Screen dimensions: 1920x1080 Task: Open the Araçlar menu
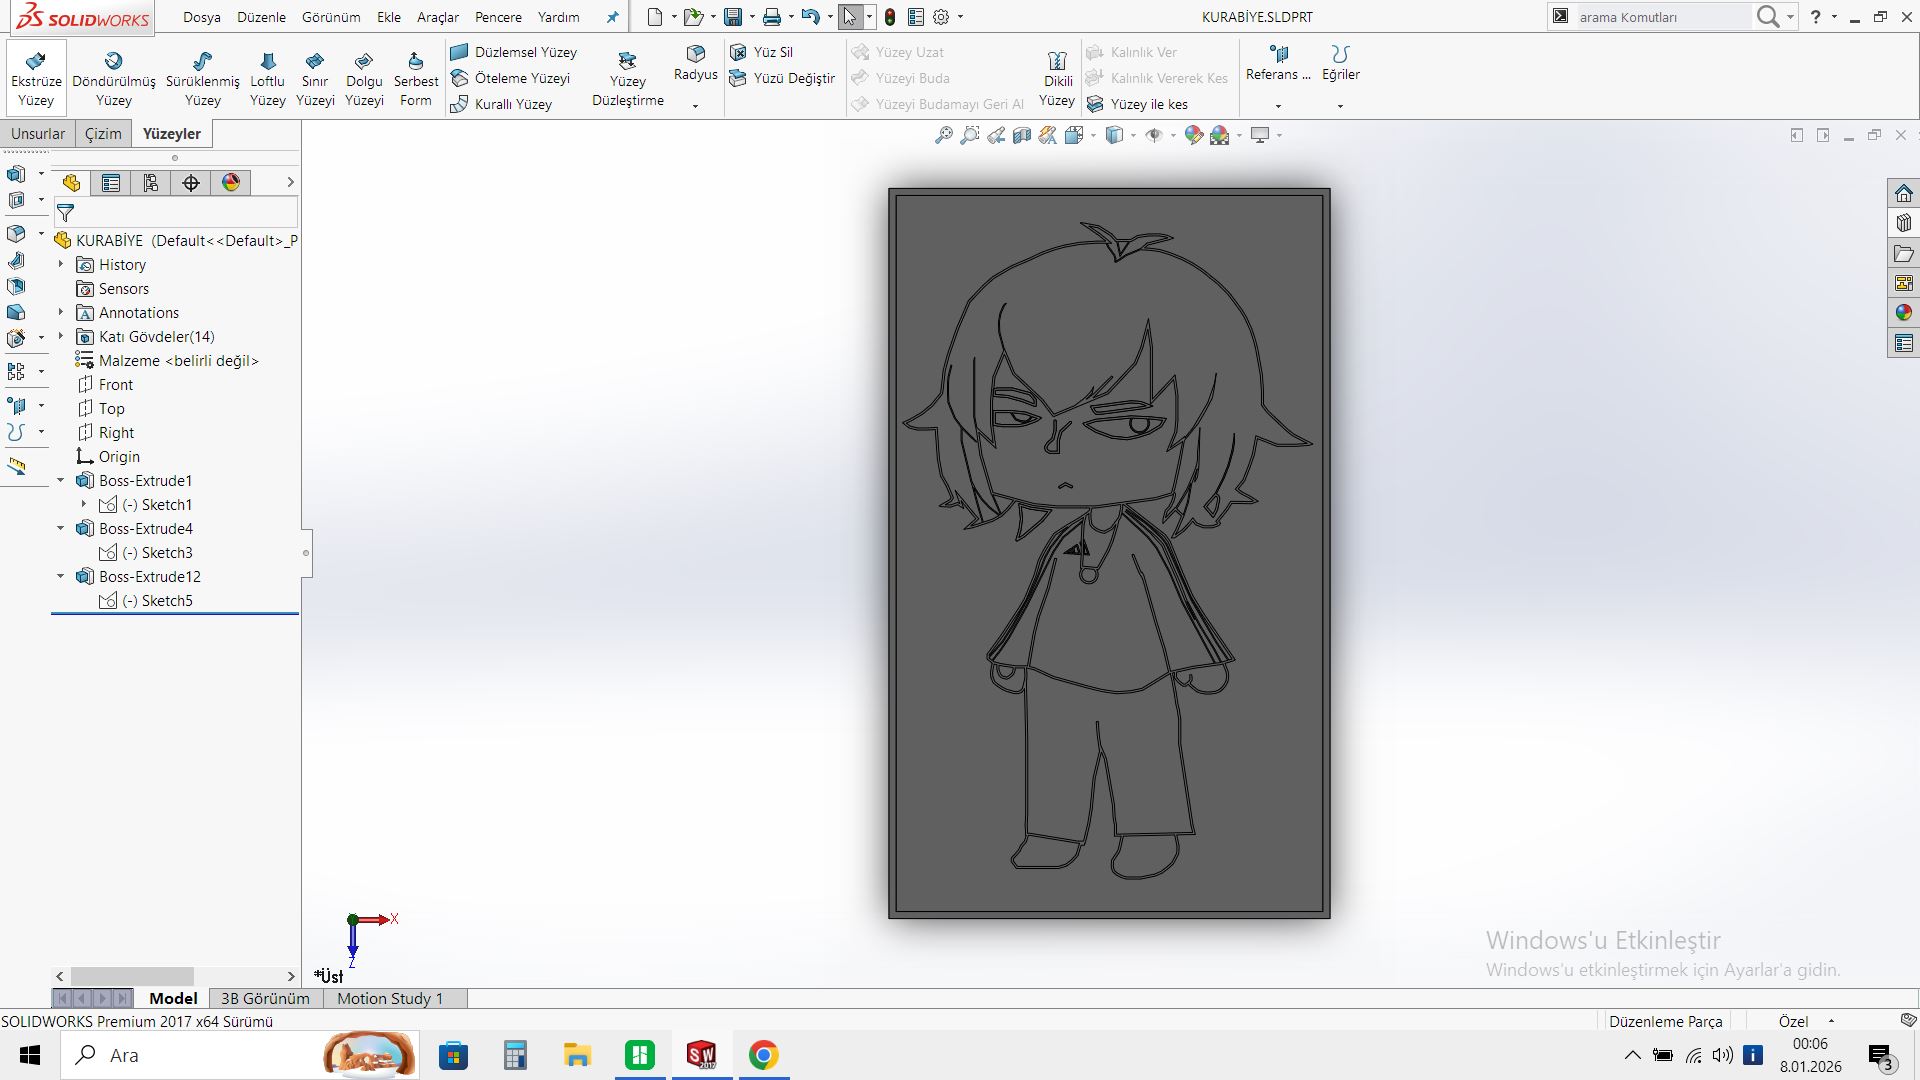(x=437, y=17)
